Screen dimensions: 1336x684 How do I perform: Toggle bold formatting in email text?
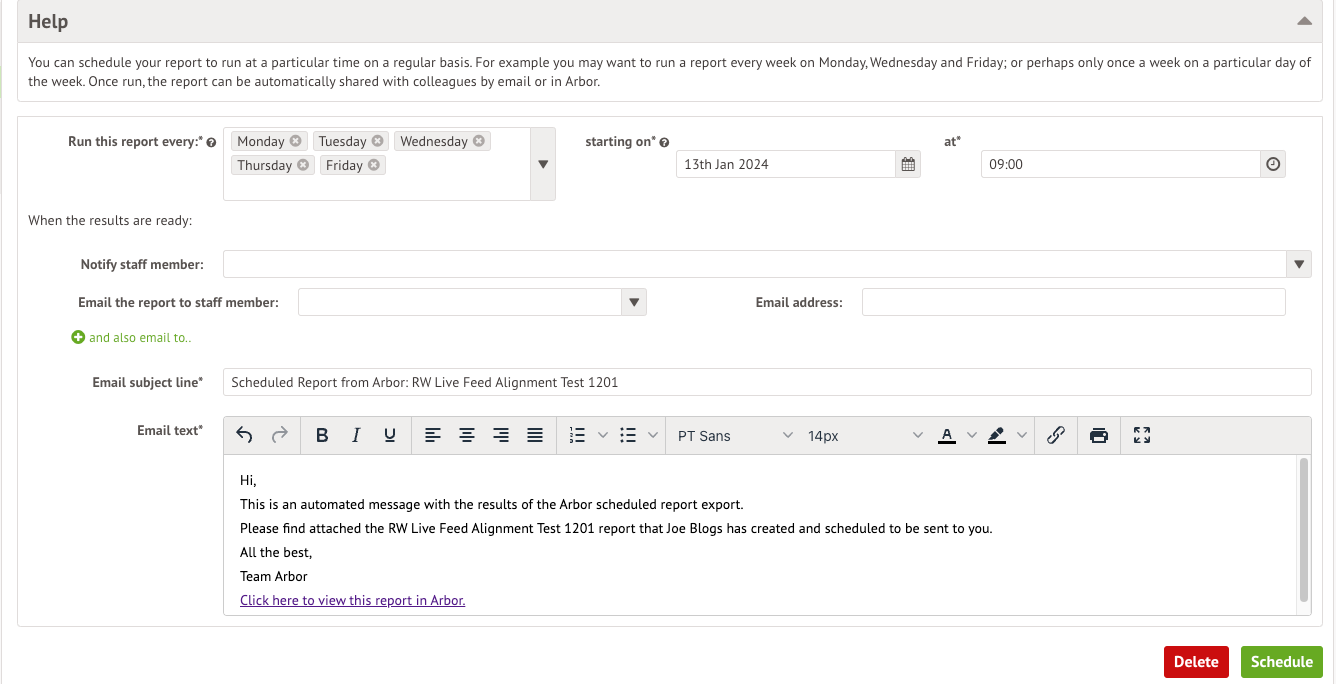pos(322,435)
